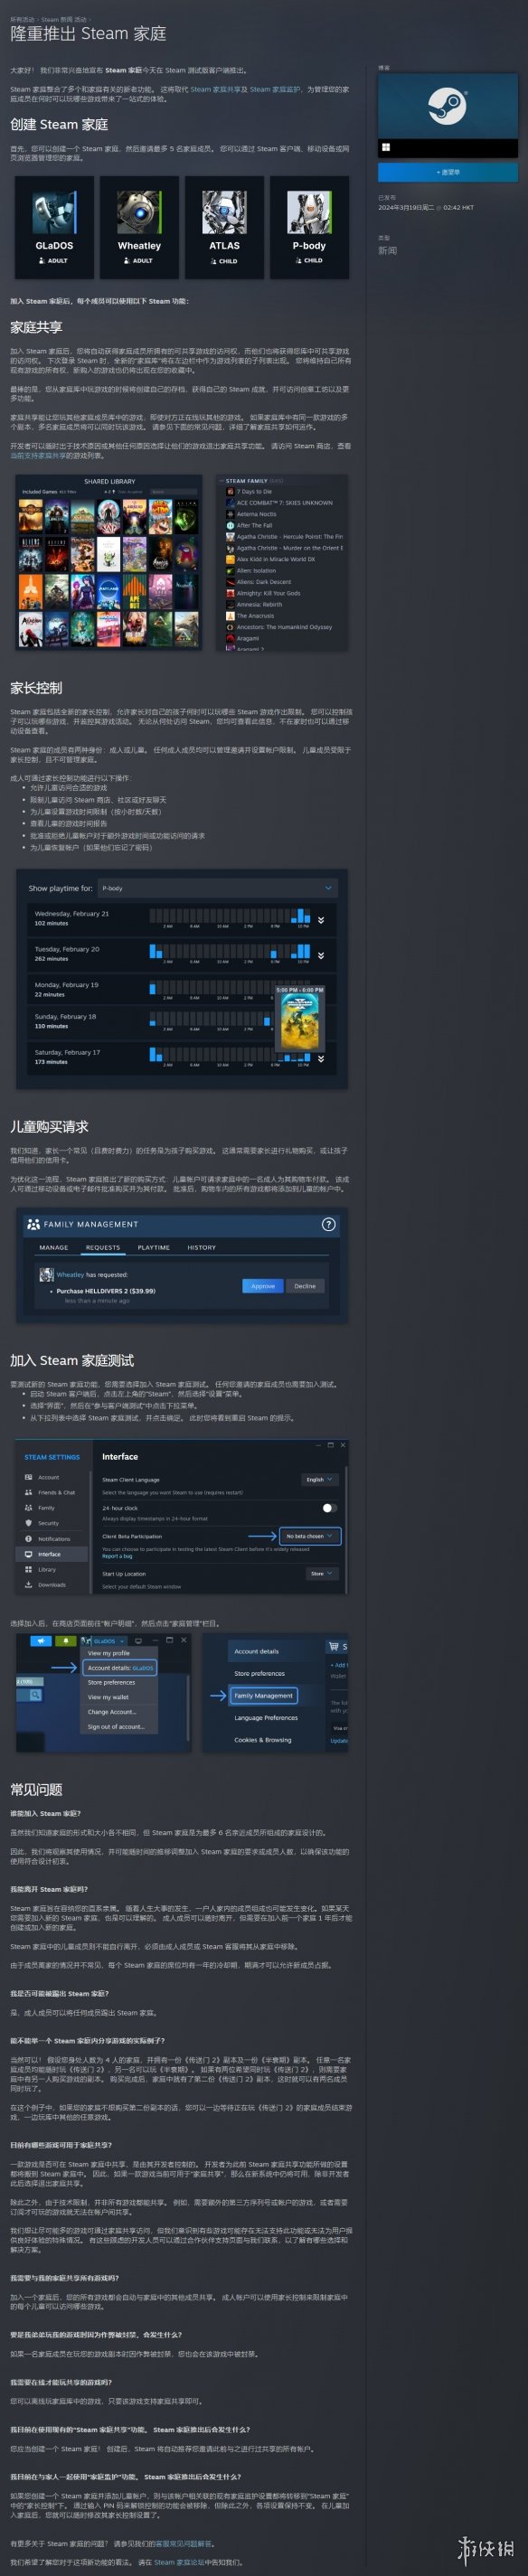Click the 'Report a bug' link

pyautogui.click(x=117, y=1556)
